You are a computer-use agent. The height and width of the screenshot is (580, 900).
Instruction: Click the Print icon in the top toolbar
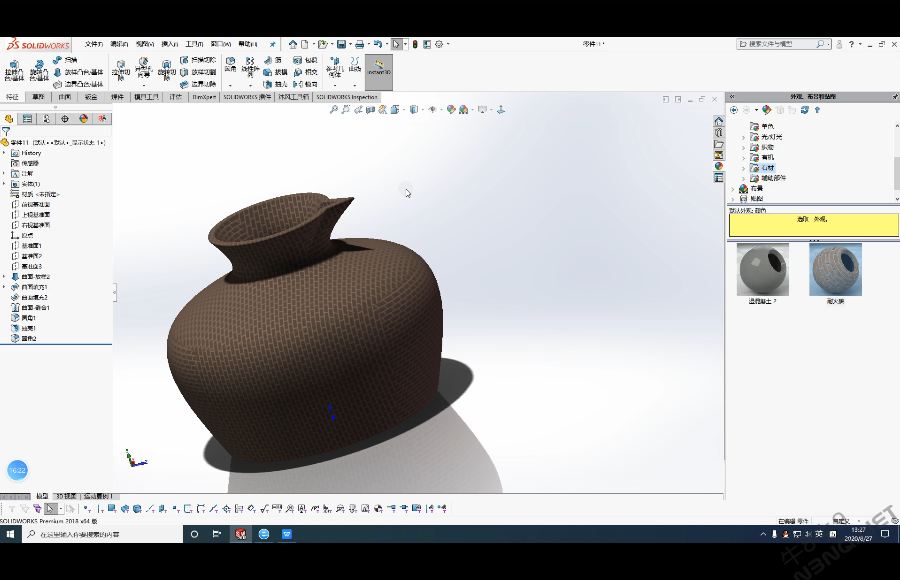point(359,44)
